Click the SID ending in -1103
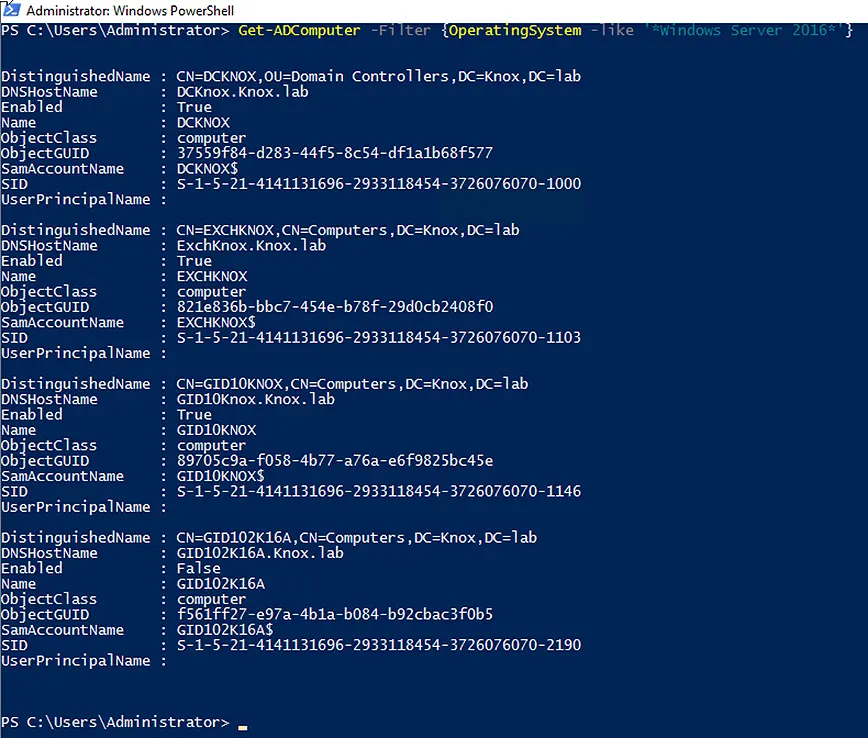Image resolution: width=868 pixels, height=738 pixels. (379, 338)
